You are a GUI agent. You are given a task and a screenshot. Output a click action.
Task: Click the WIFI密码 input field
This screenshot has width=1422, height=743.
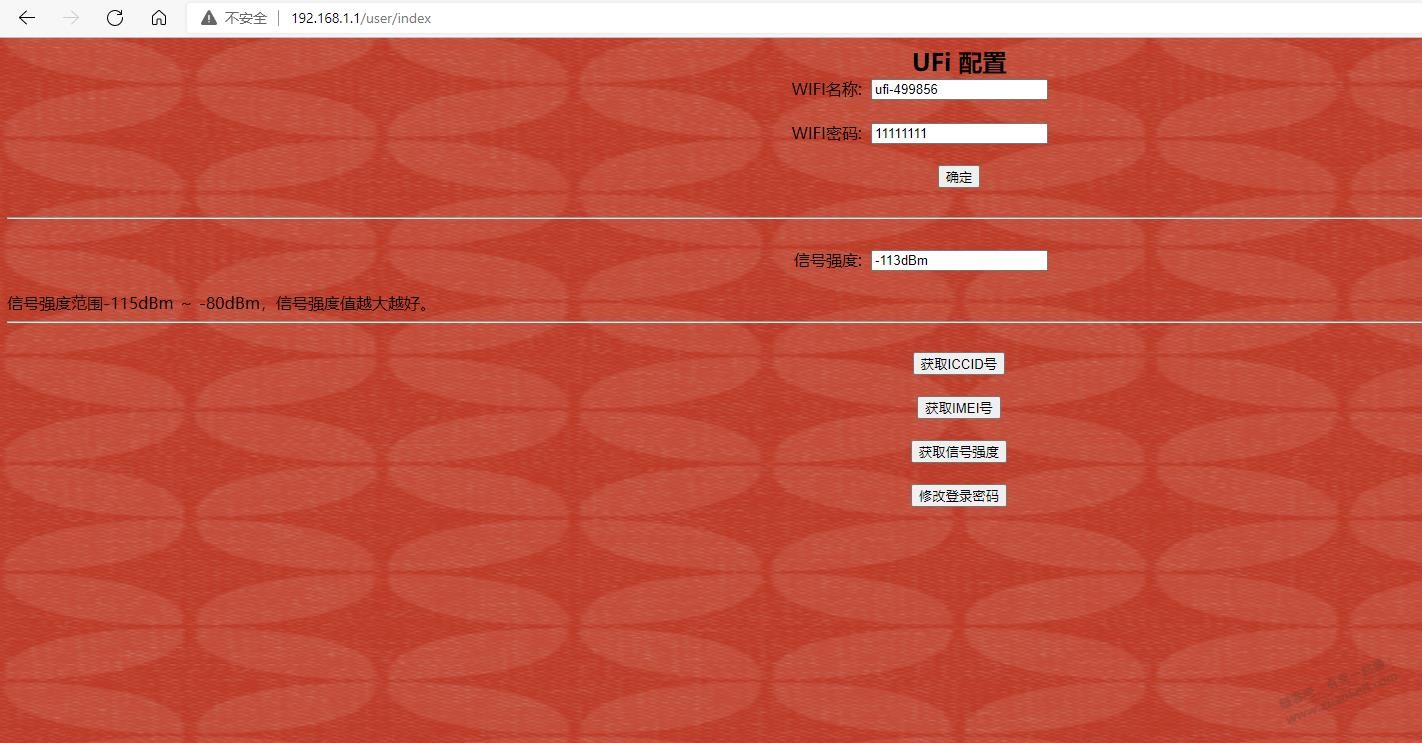[x=959, y=133]
